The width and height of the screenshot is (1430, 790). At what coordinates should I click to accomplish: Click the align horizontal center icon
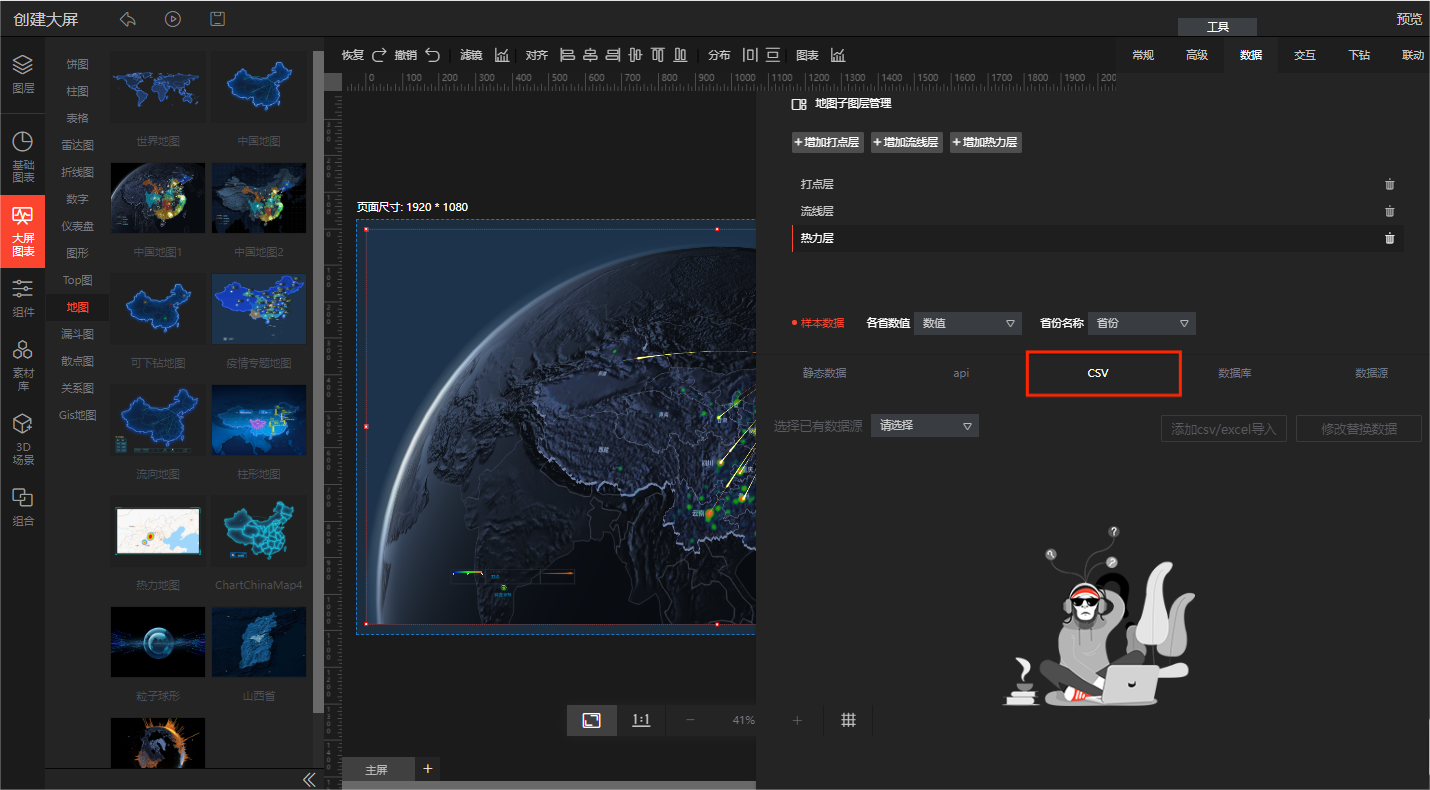tap(590, 55)
